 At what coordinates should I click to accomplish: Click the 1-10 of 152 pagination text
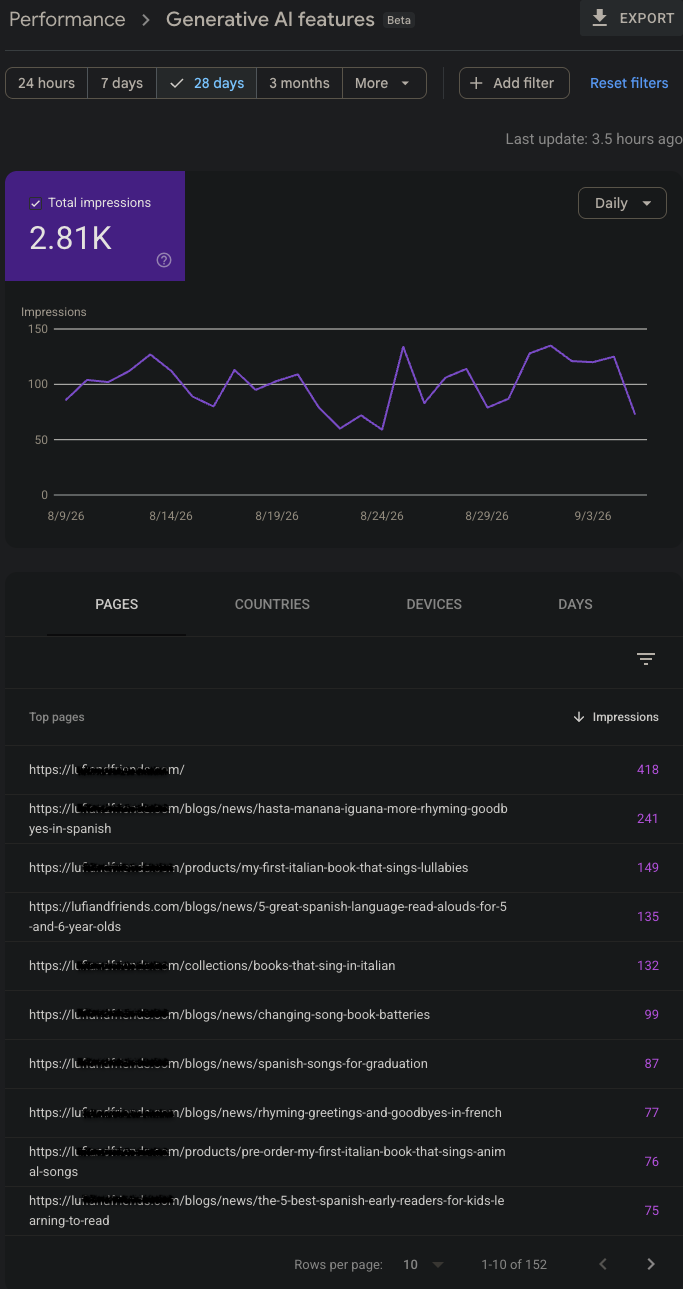[x=514, y=1265]
